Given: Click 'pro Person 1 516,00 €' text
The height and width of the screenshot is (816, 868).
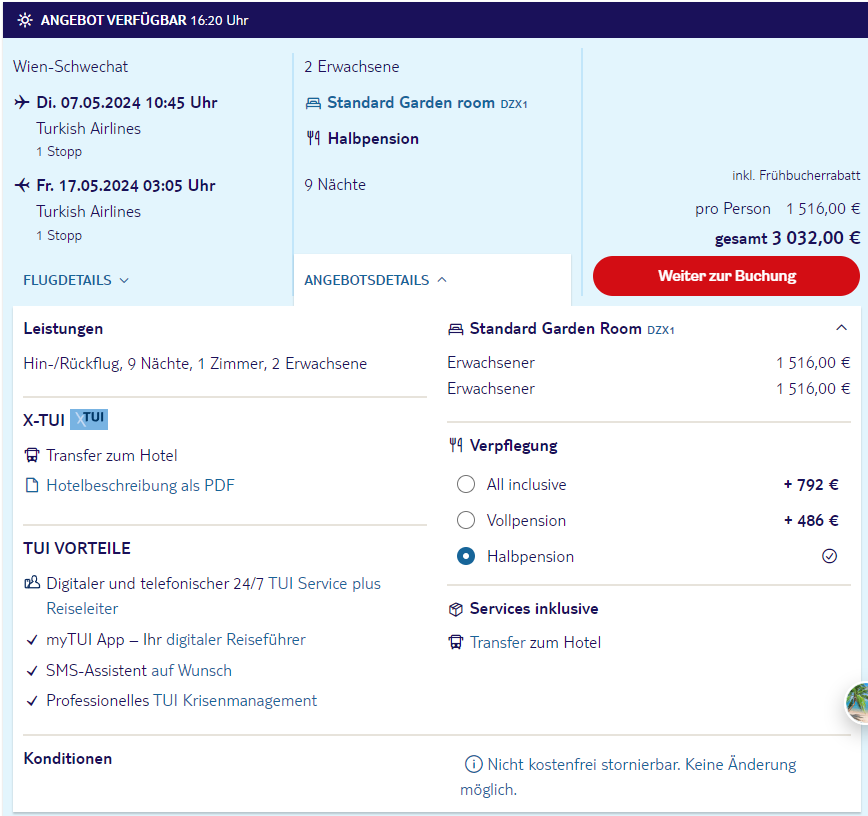Looking at the screenshot, I should (777, 209).
